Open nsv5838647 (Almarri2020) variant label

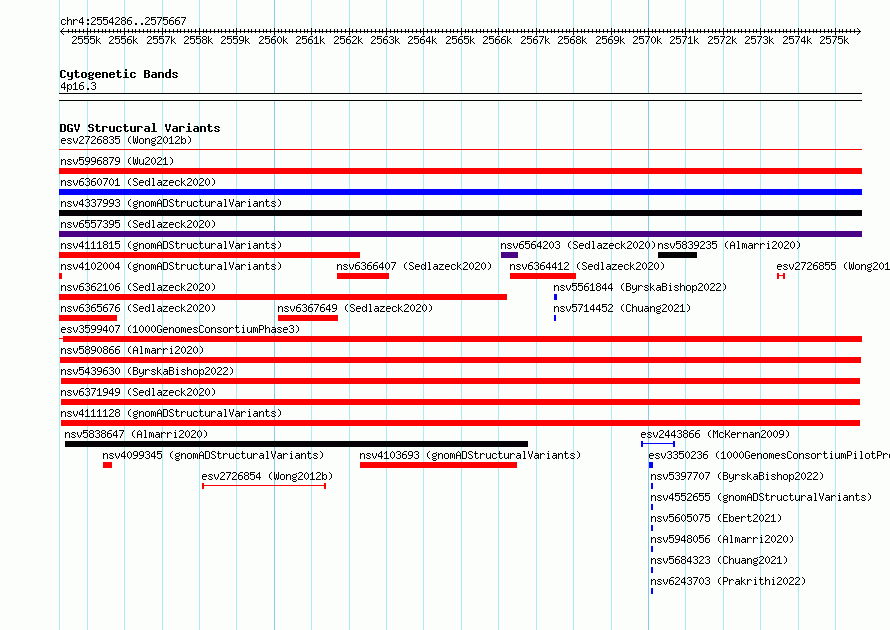[136, 434]
